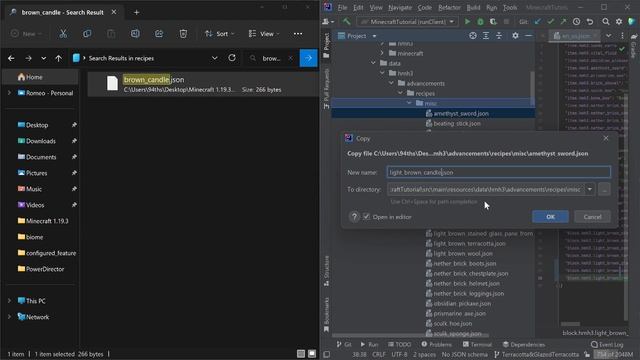Select brown_candle.json search result
The width and height of the screenshot is (640, 360).
click(x=202, y=84)
